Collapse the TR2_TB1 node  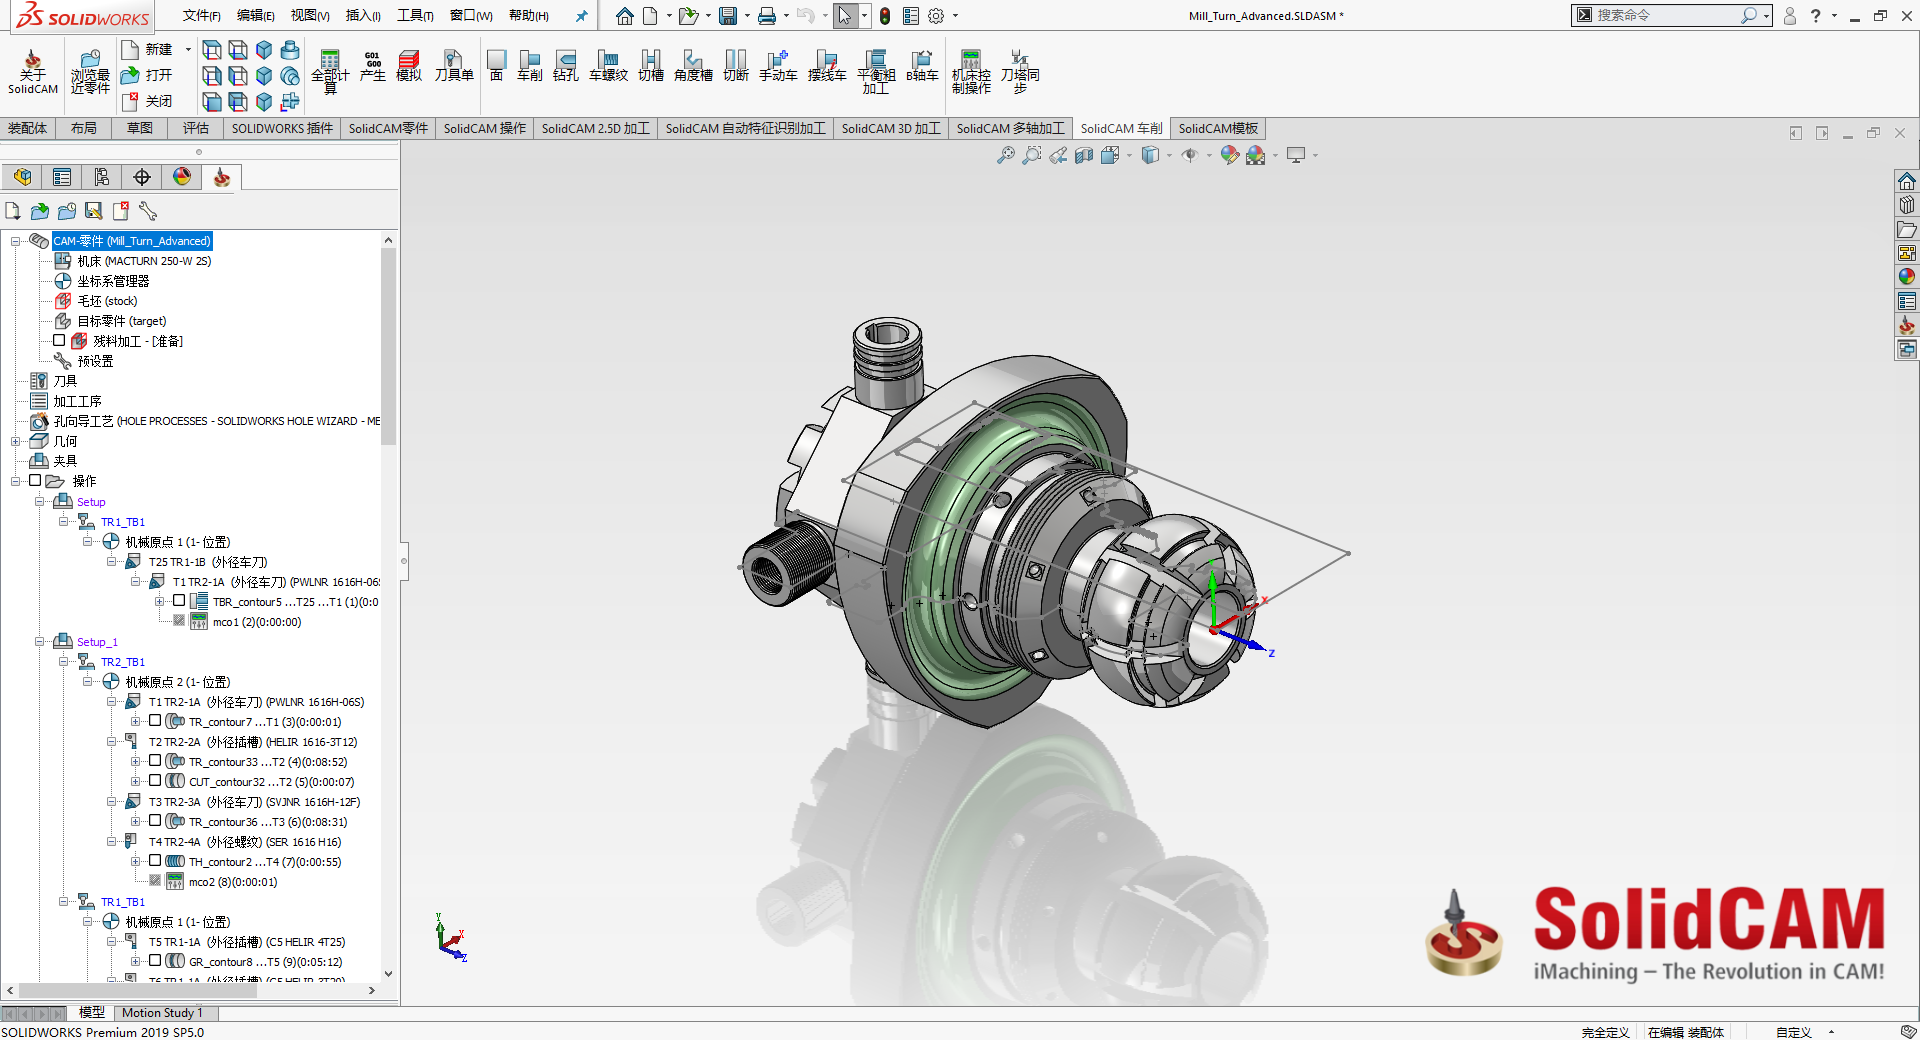point(64,661)
